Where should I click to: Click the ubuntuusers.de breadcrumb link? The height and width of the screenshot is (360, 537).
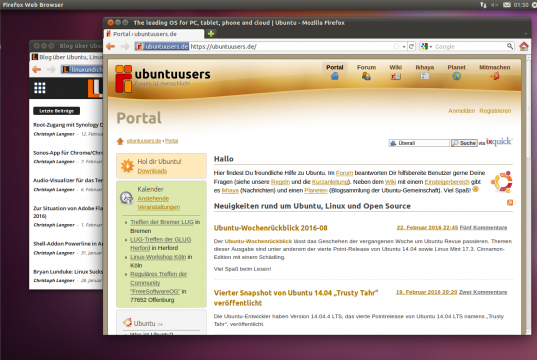[143, 141]
